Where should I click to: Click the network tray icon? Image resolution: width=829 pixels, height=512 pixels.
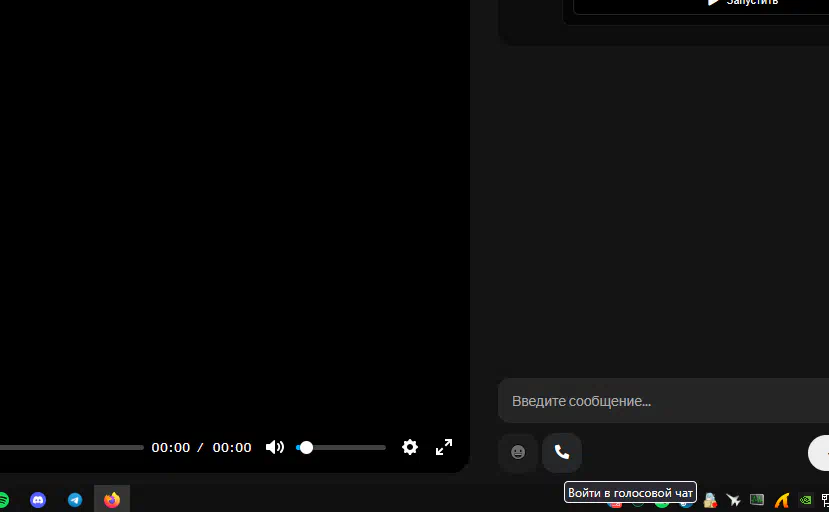825,500
